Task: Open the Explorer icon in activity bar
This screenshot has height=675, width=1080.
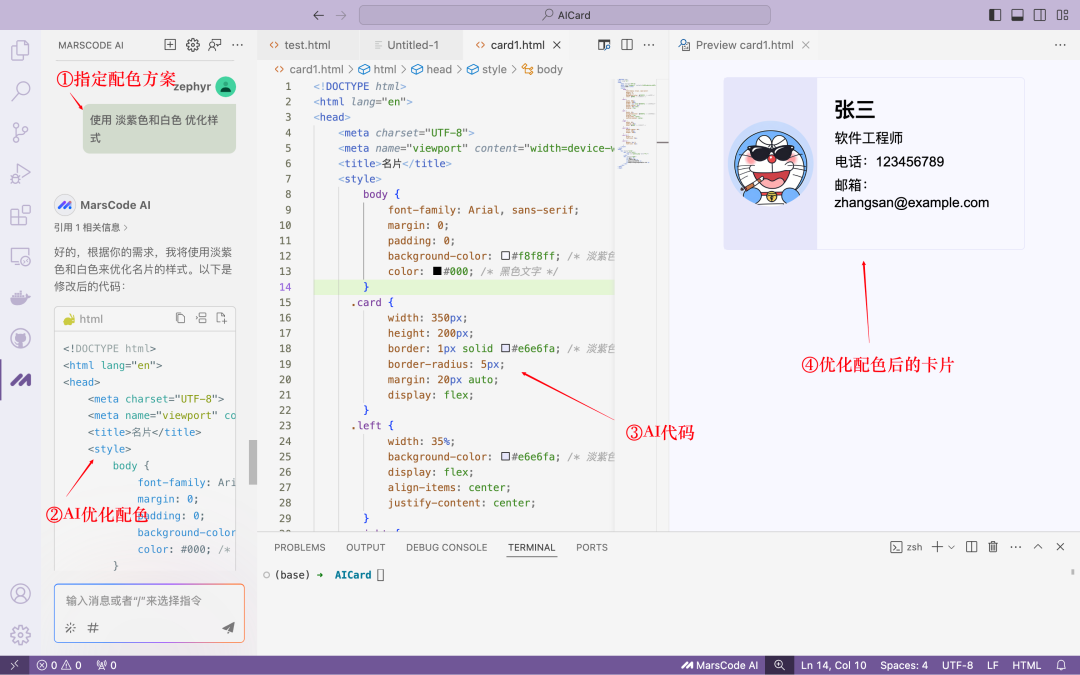Action: click(x=20, y=49)
